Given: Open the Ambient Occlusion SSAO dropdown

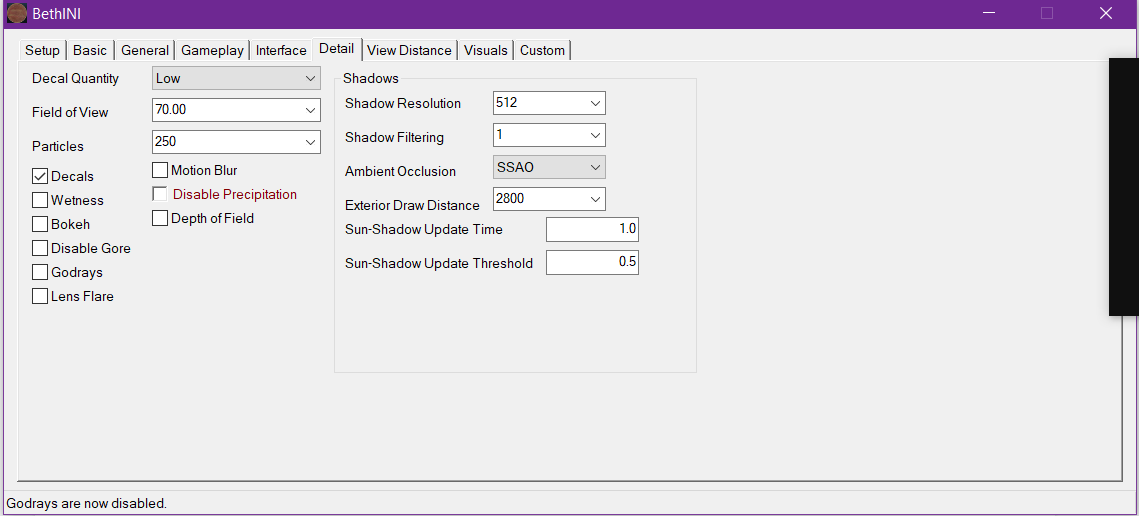Looking at the screenshot, I should [549, 167].
